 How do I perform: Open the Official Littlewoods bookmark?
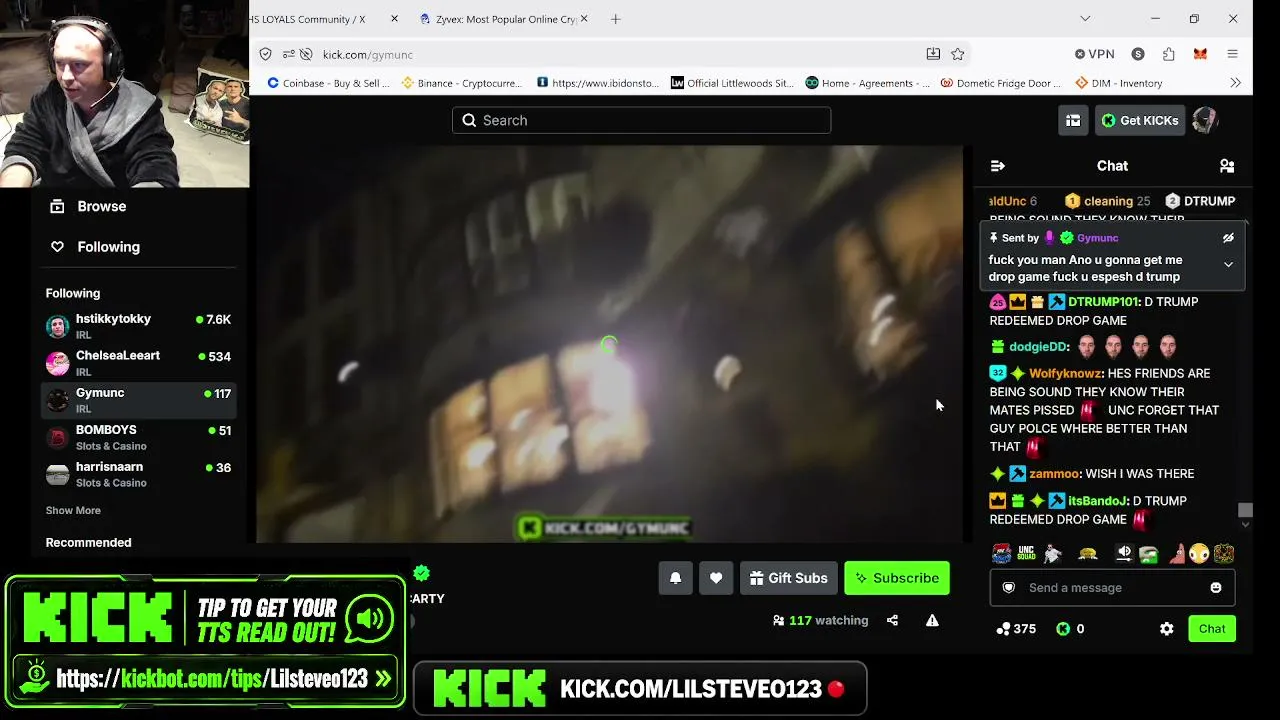click(733, 83)
